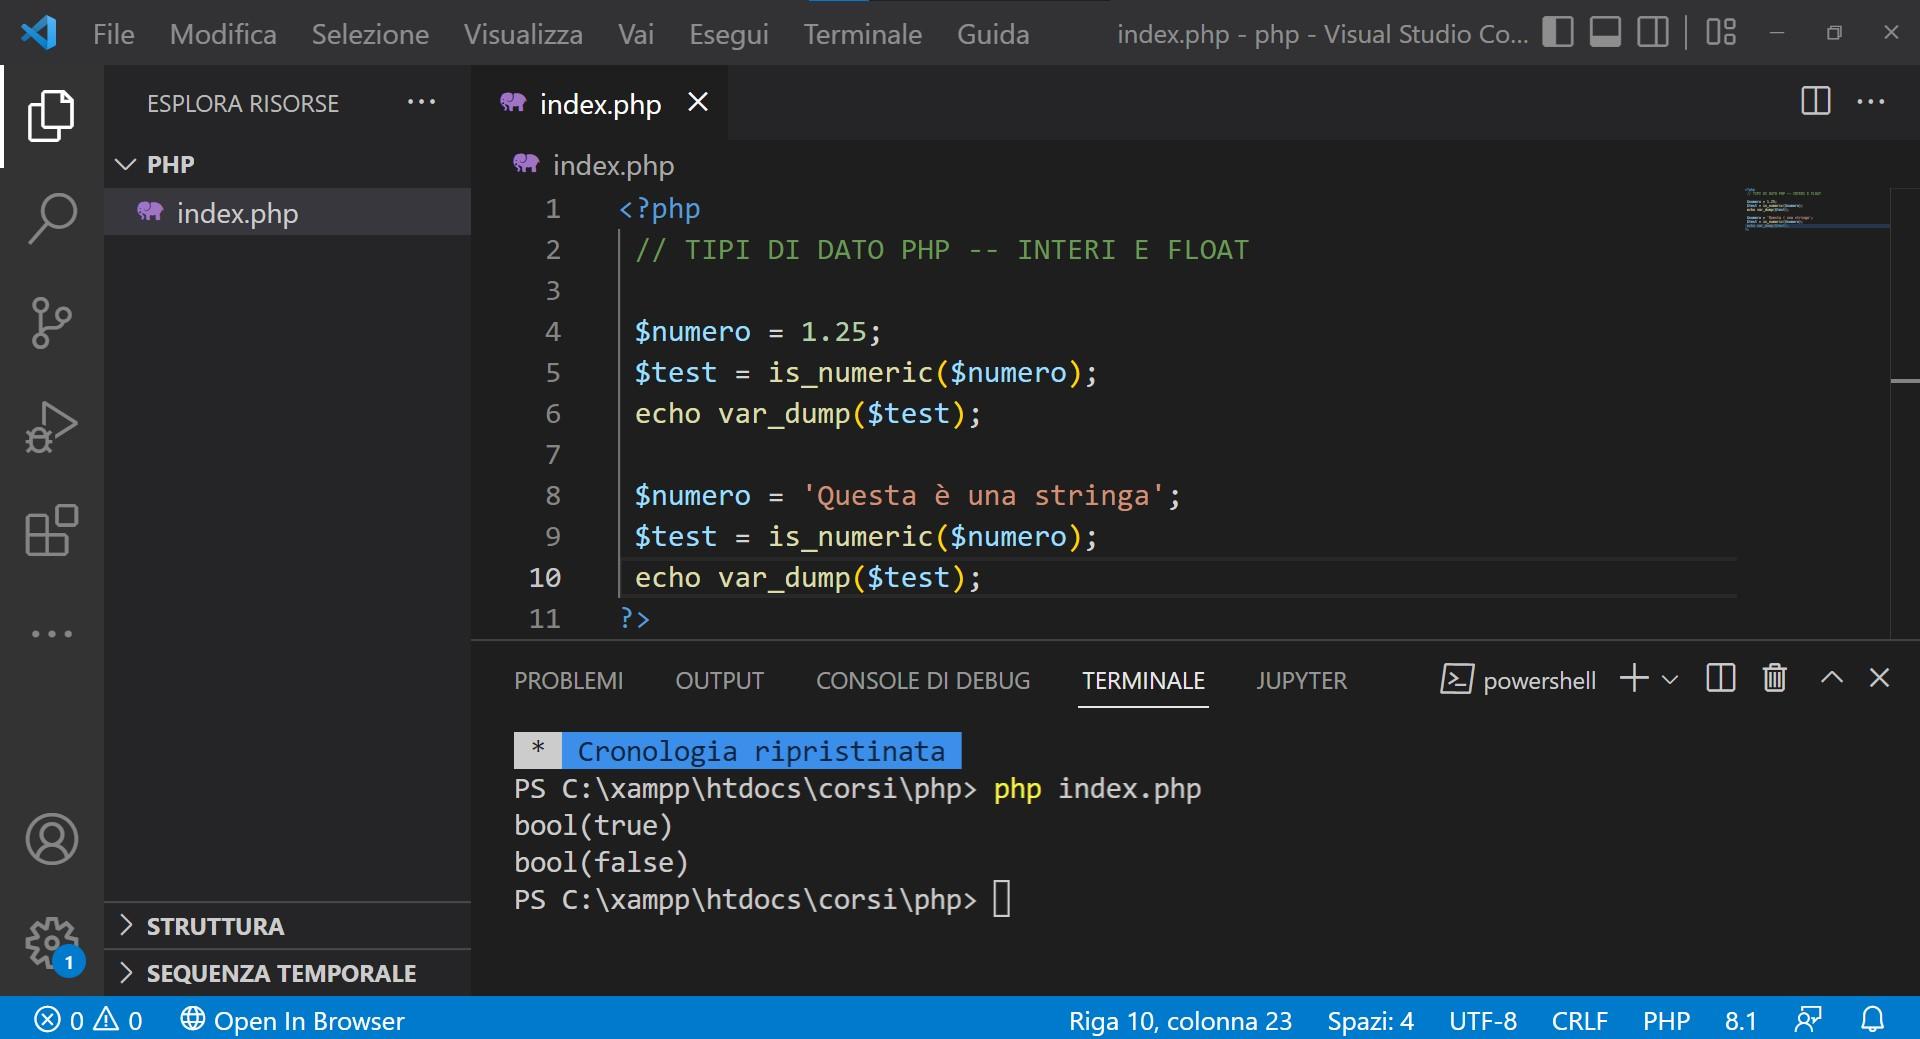Open Source Control view
This screenshot has width=1920, height=1039.
click(x=51, y=322)
